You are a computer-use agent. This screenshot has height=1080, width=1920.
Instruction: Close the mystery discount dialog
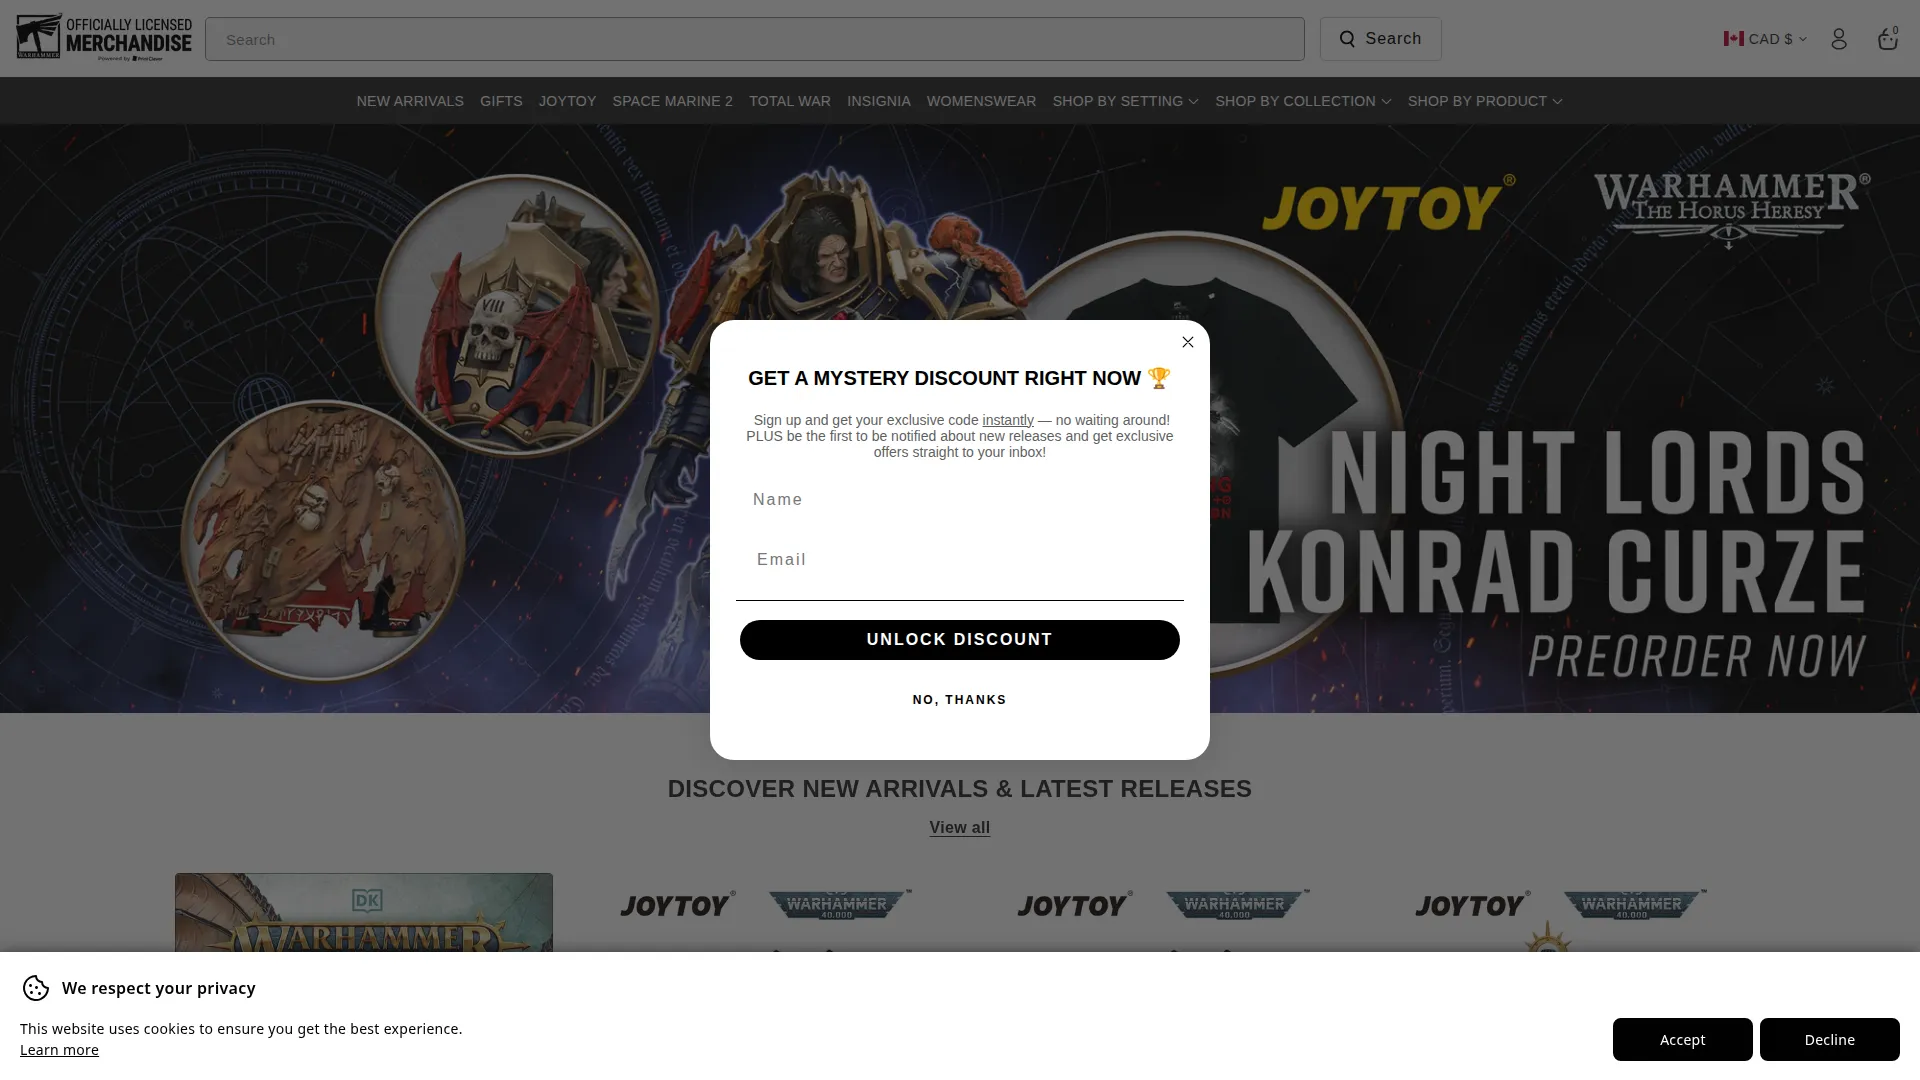pyautogui.click(x=1187, y=342)
